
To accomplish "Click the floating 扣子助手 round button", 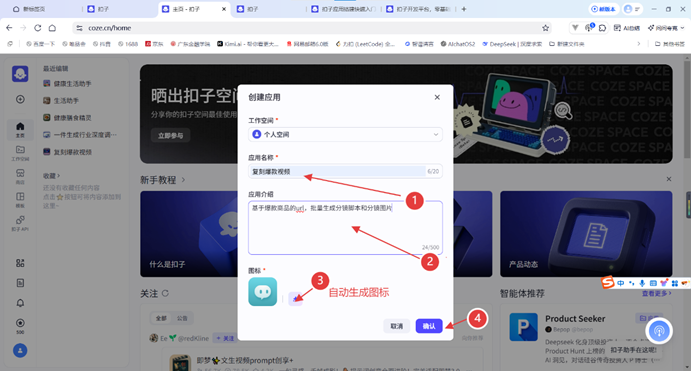I will (x=659, y=330).
